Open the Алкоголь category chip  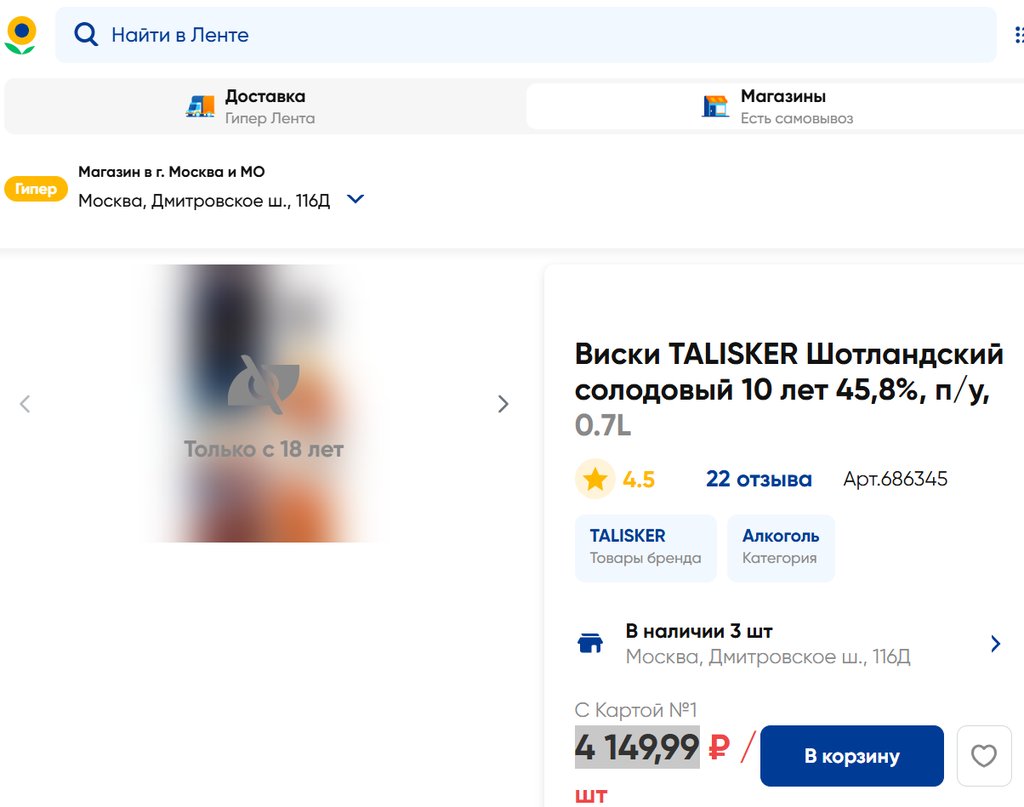pyautogui.click(x=780, y=546)
